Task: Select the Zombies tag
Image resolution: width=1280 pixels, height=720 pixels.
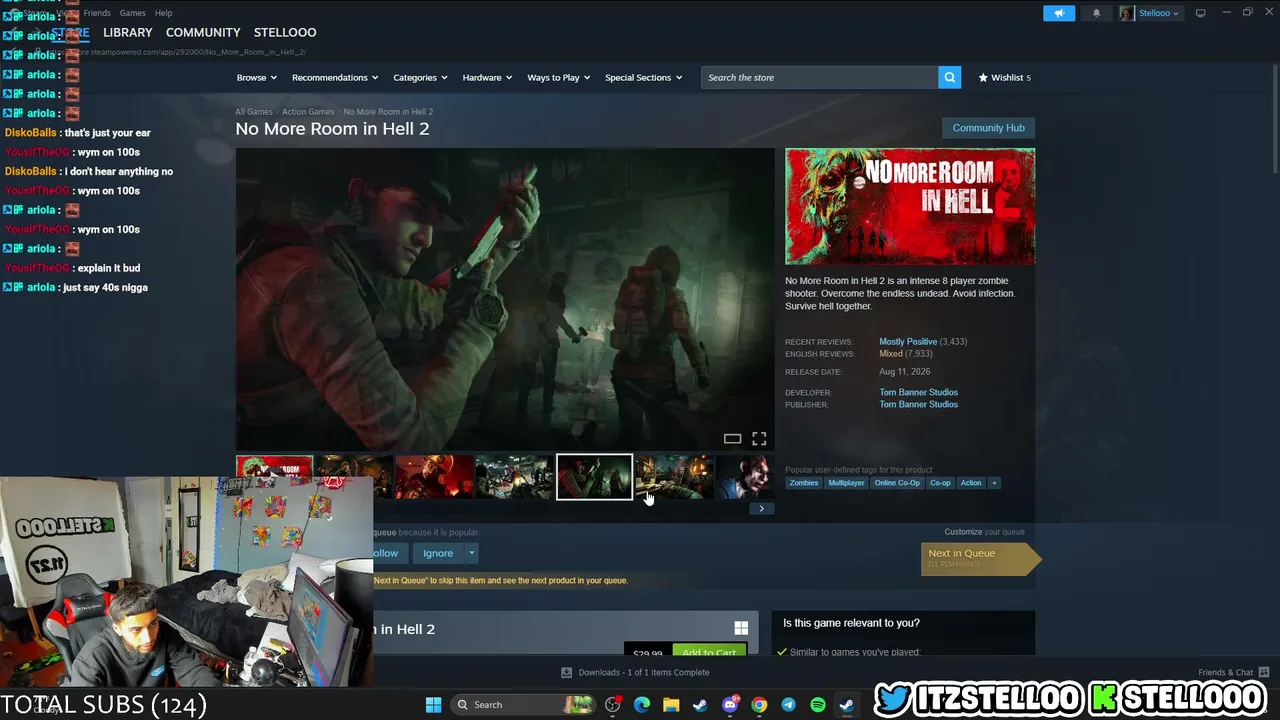Action: pyautogui.click(x=804, y=483)
